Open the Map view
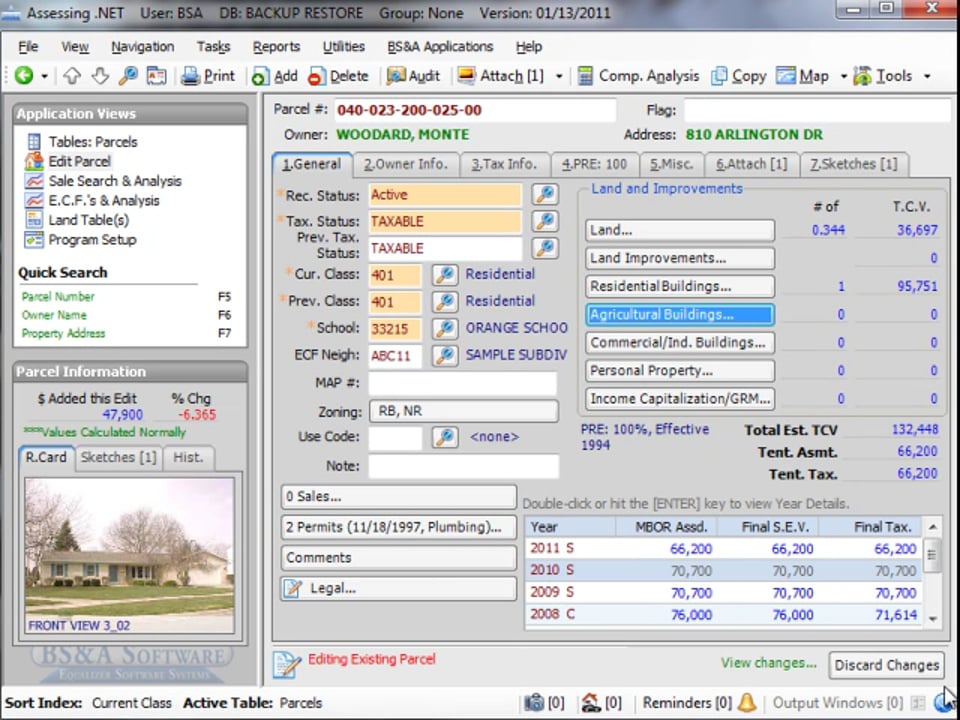This screenshot has width=960, height=720. (803, 76)
